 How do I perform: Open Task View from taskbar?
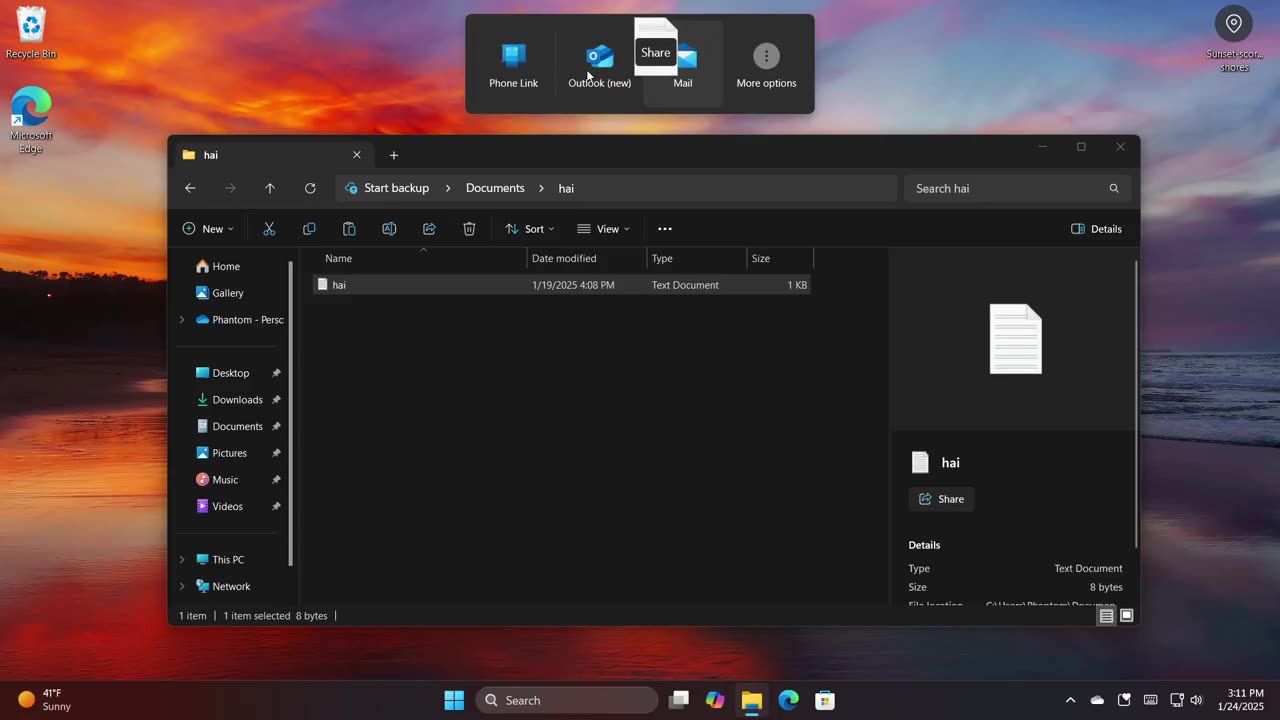point(679,700)
